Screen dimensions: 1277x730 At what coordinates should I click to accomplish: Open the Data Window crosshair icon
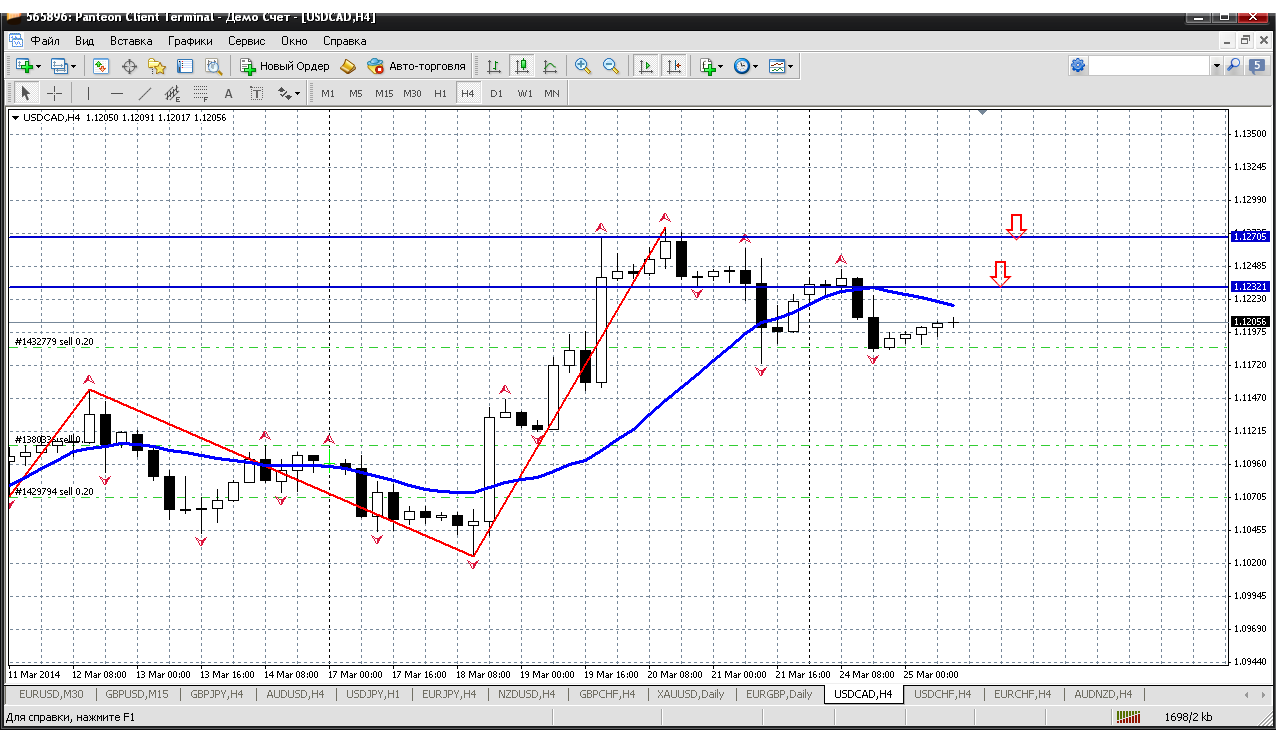pos(129,66)
